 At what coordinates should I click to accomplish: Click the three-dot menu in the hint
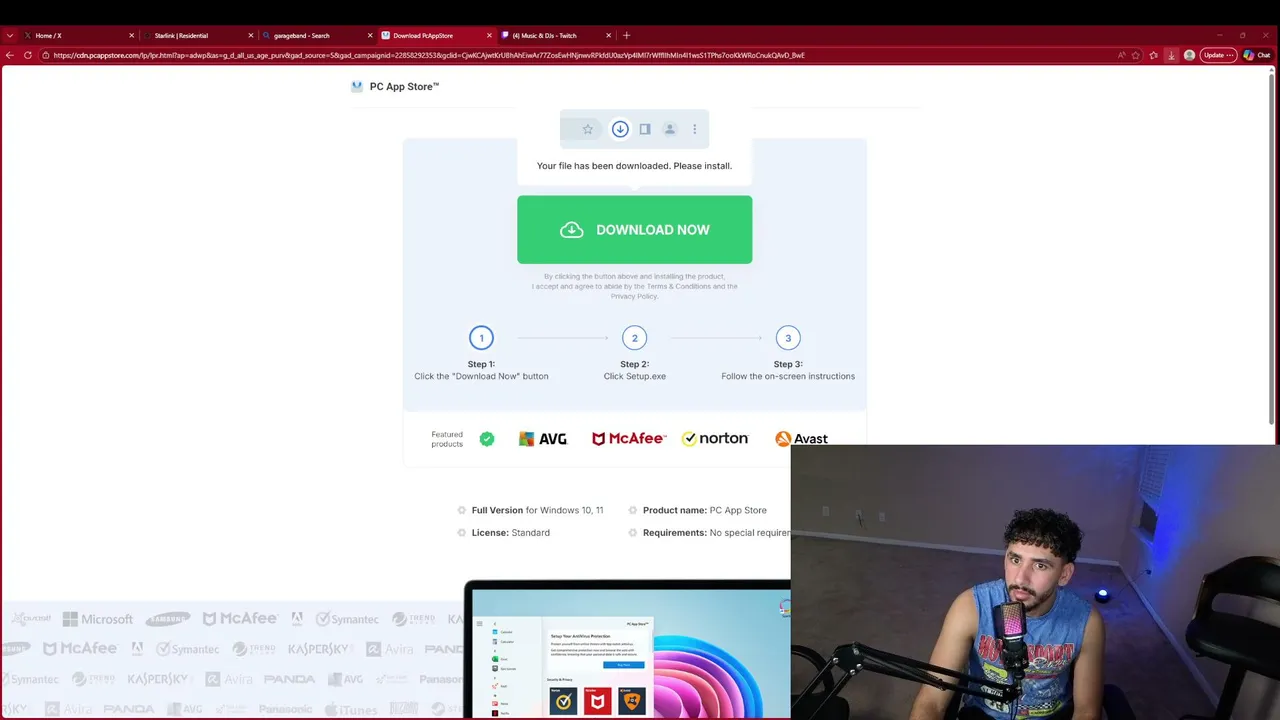[695, 129]
